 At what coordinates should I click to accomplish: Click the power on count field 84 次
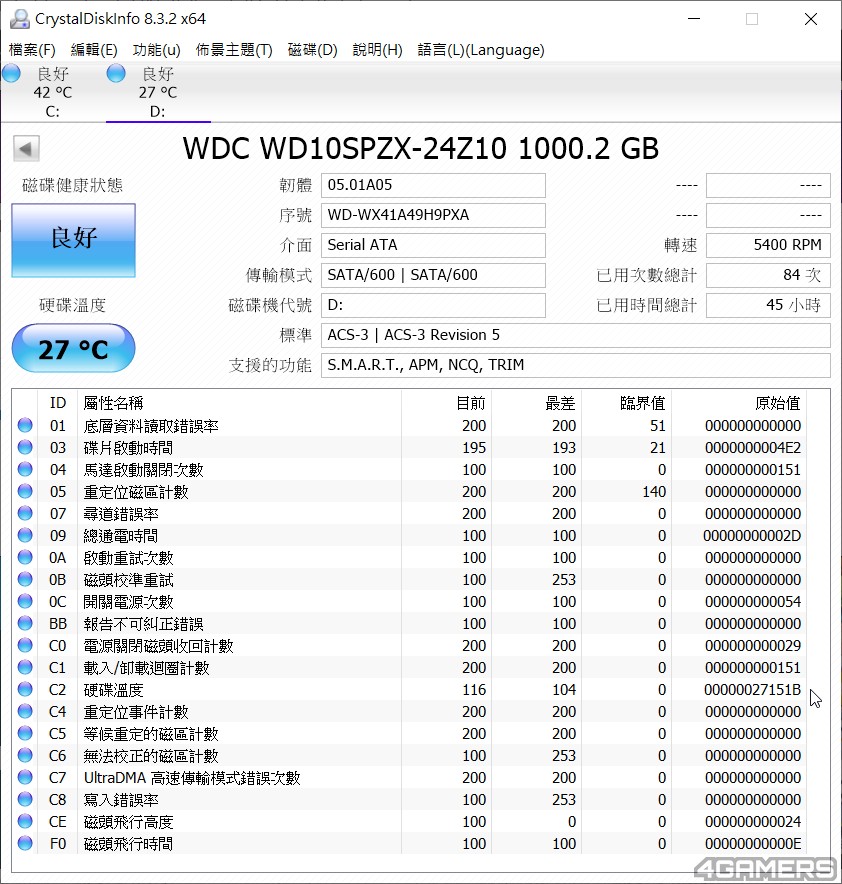point(768,275)
